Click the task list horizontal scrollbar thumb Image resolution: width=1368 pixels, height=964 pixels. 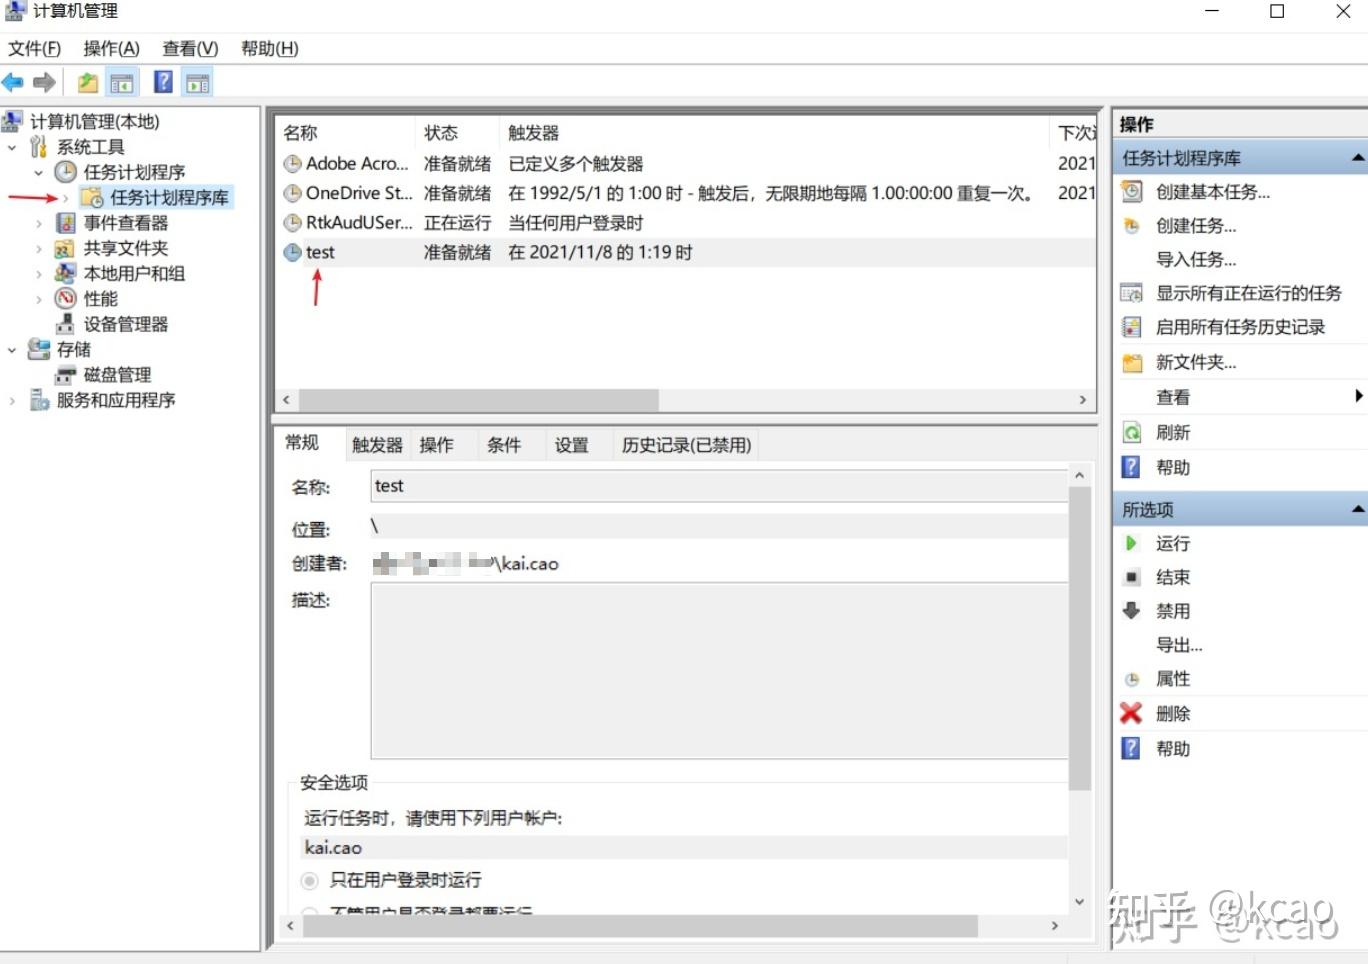479,400
